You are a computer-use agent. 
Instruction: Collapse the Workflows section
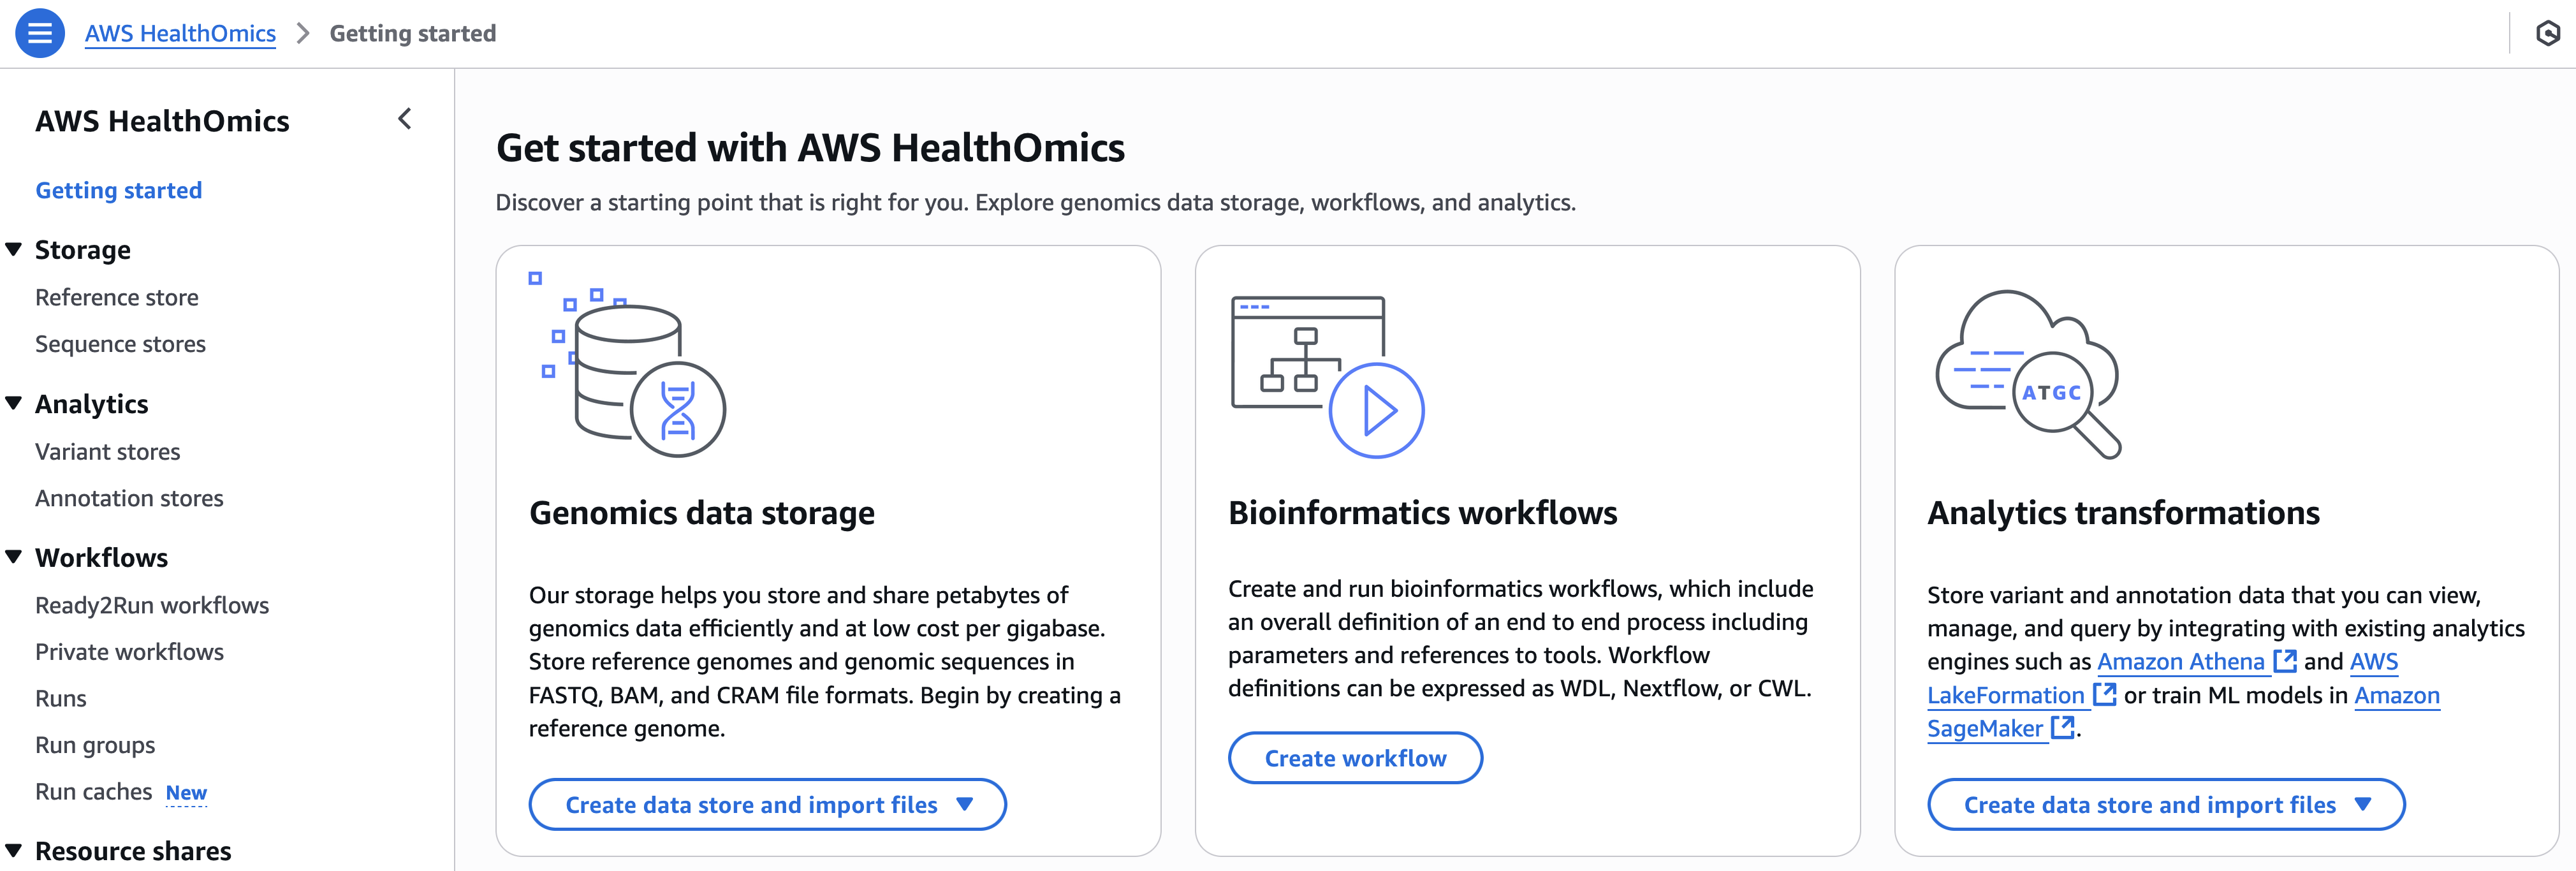14,557
